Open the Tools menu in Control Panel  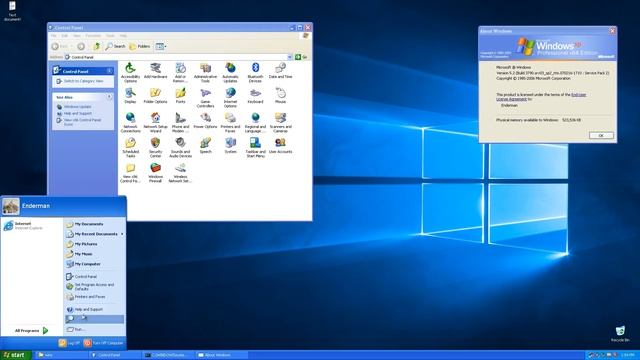coord(110,36)
